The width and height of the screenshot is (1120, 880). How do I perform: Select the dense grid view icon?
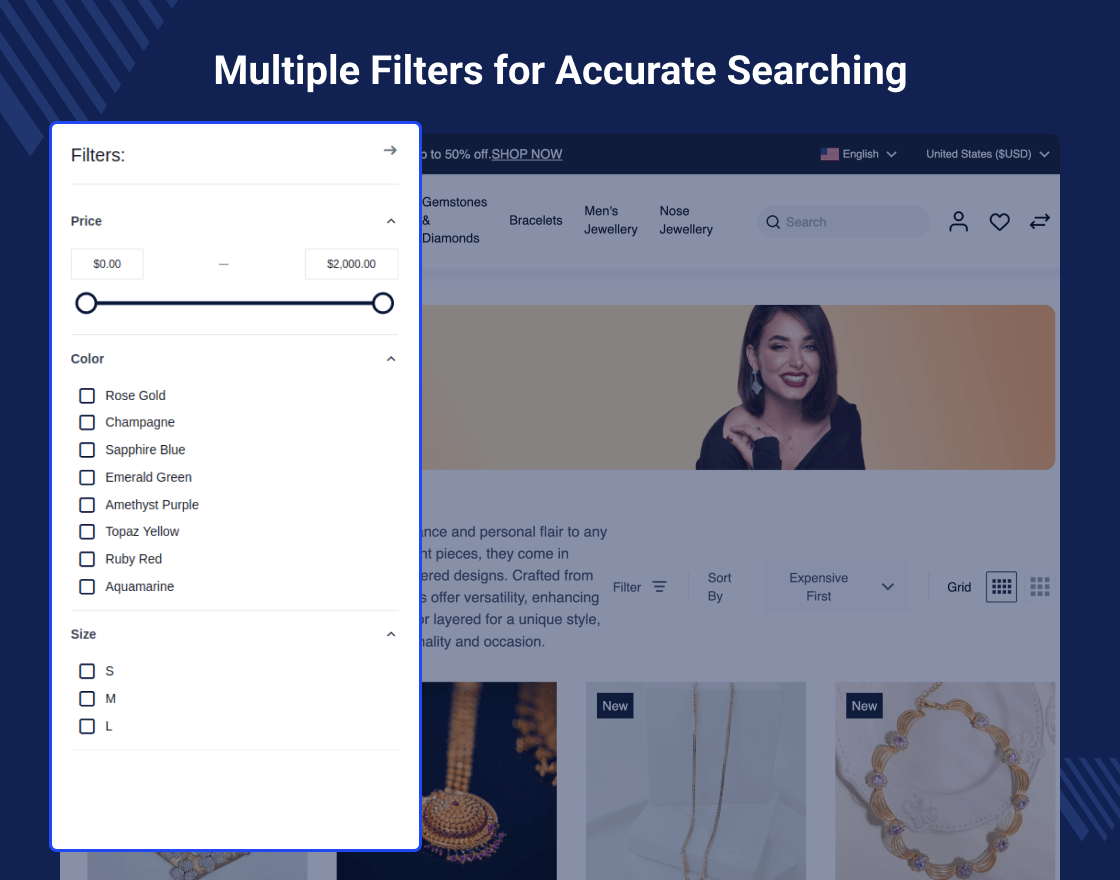(x=1001, y=586)
